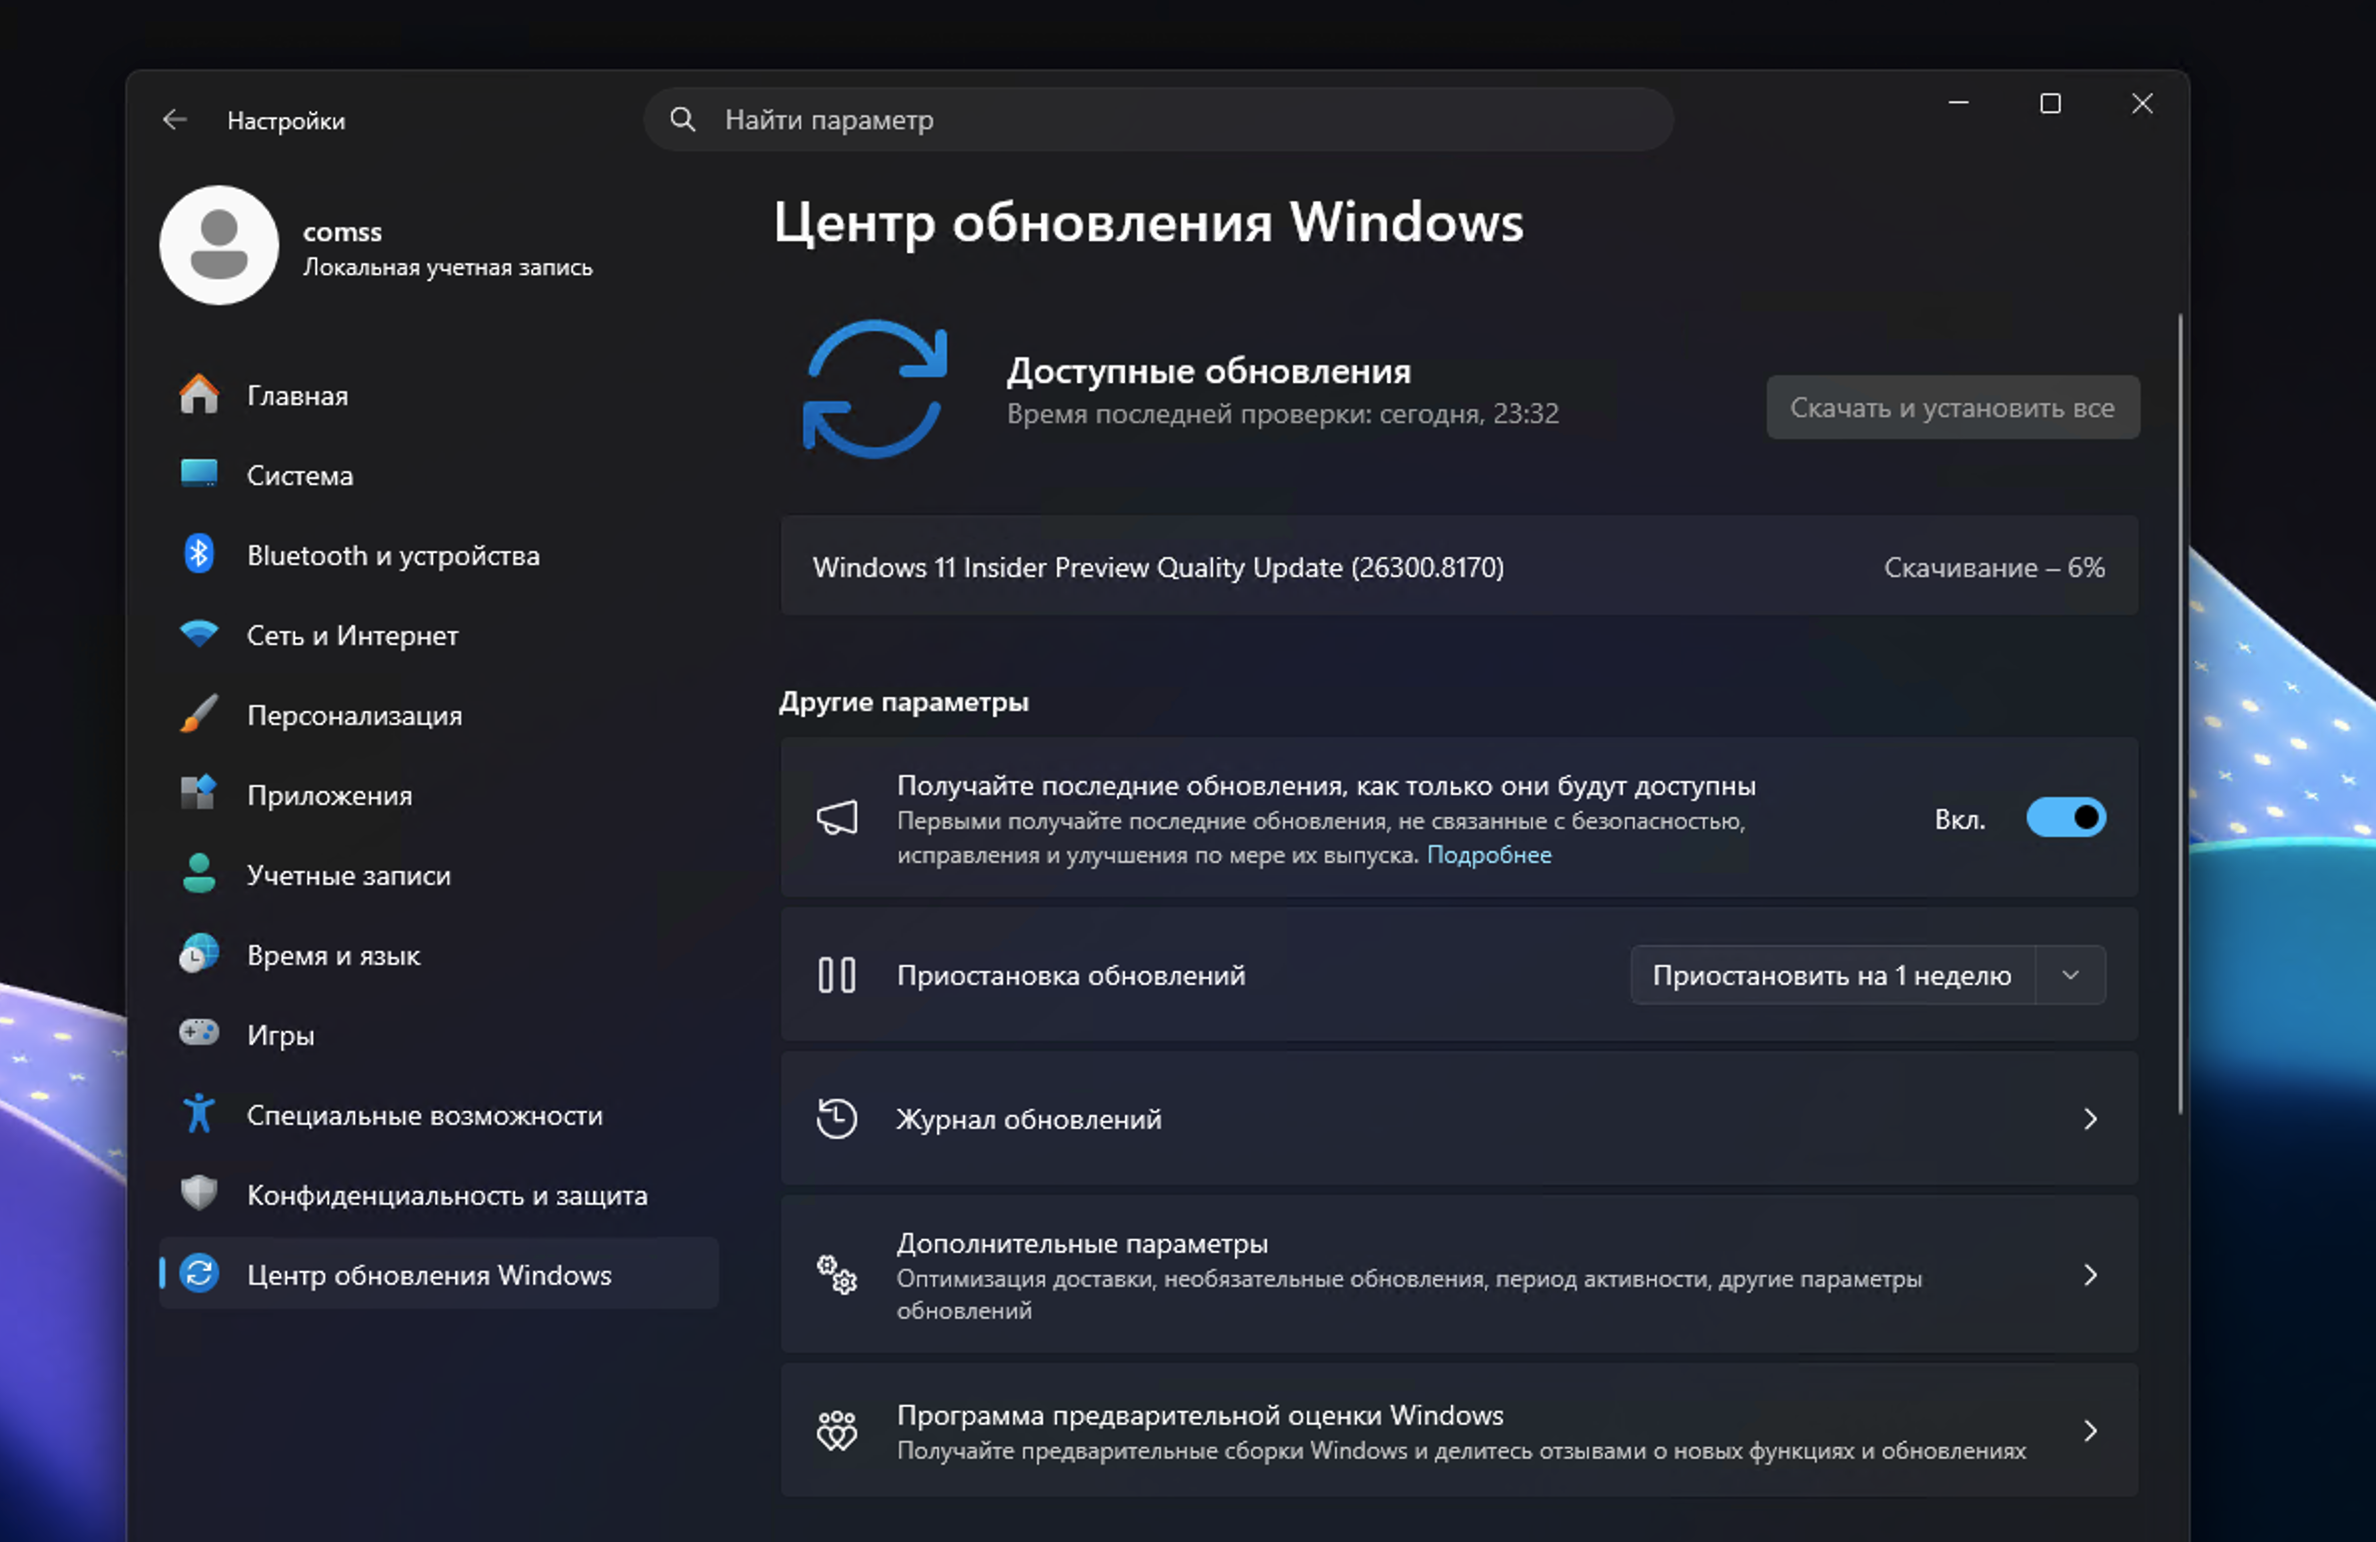The height and width of the screenshot is (1542, 2376).
Task: Select the Персонализация brush icon
Action: pyautogui.click(x=200, y=714)
